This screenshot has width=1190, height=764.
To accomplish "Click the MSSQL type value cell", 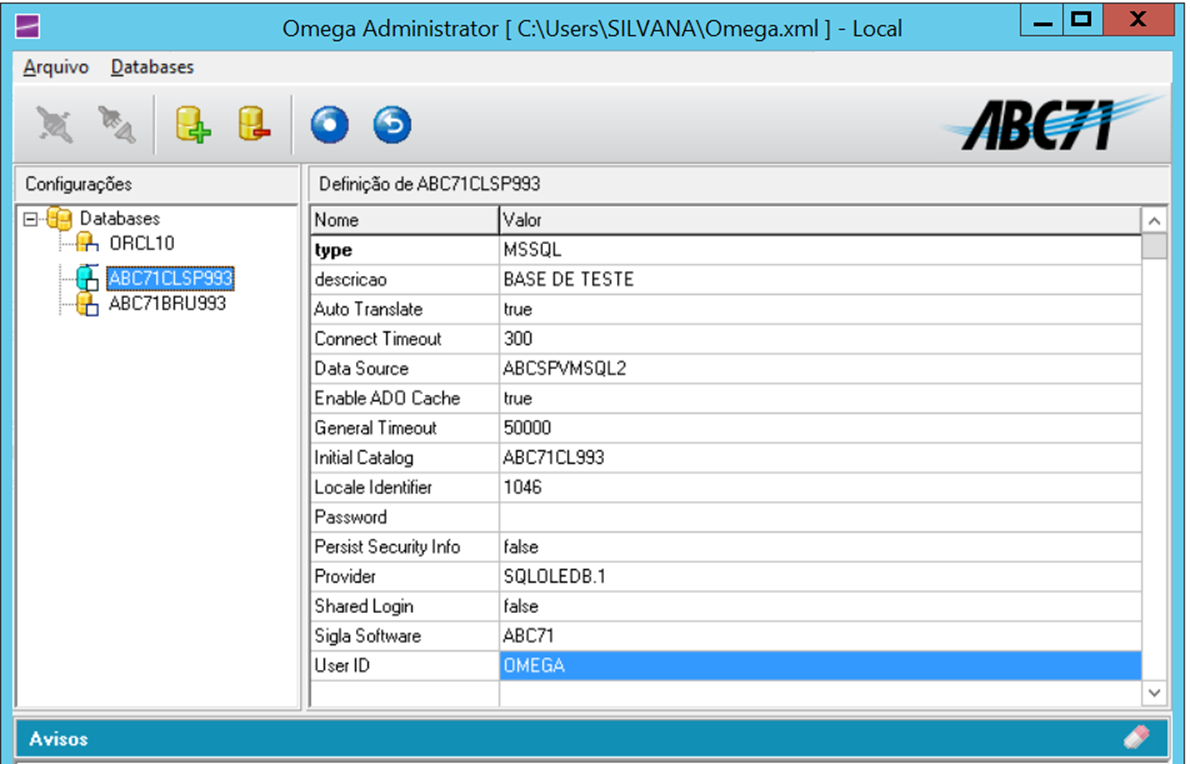I will click(820, 250).
